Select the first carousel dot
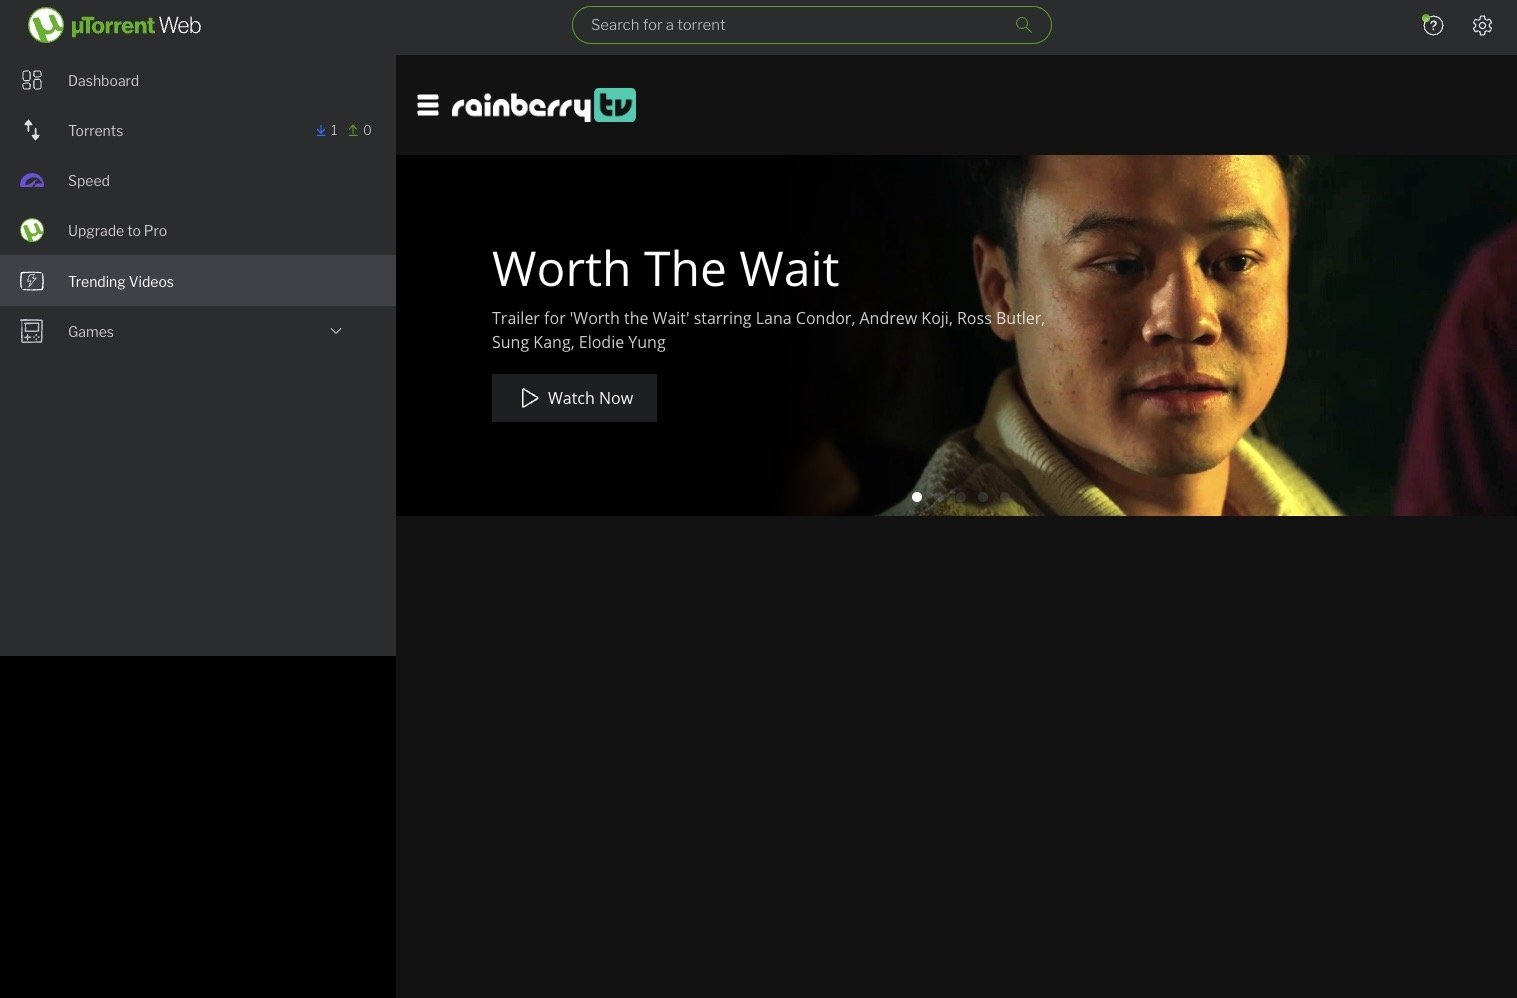1517x998 pixels. click(x=917, y=497)
